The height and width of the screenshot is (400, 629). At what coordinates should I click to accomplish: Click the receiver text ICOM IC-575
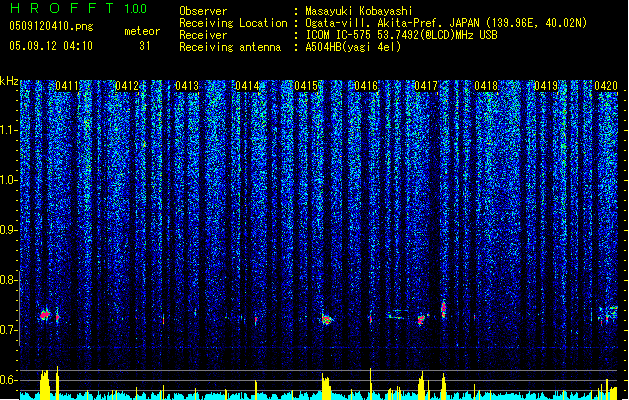(338, 35)
